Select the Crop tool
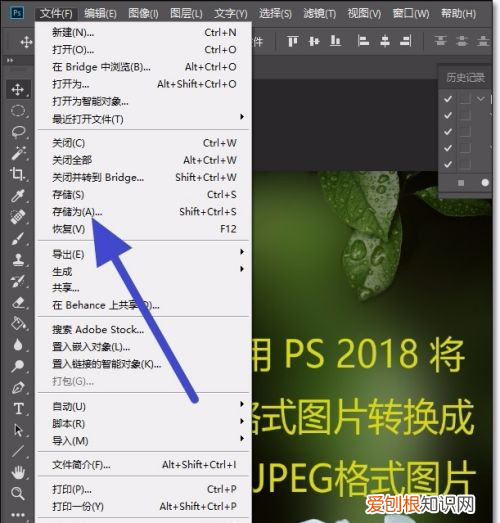The height and width of the screenshot is (523, 500). coord(18,174)
